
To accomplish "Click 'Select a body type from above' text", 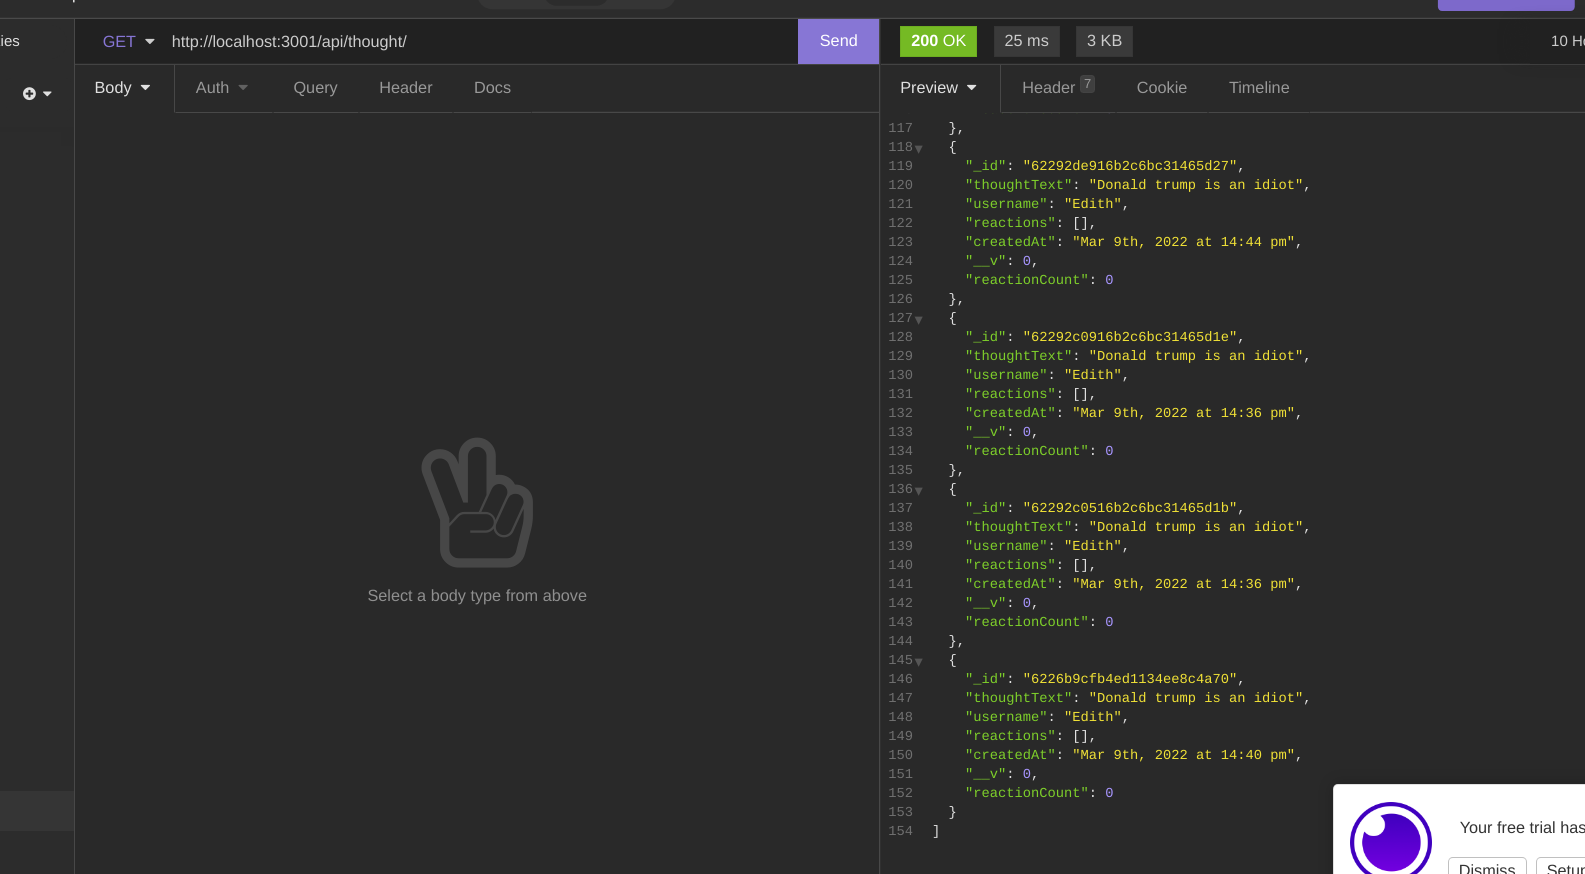I will click(x=477, y=596).
